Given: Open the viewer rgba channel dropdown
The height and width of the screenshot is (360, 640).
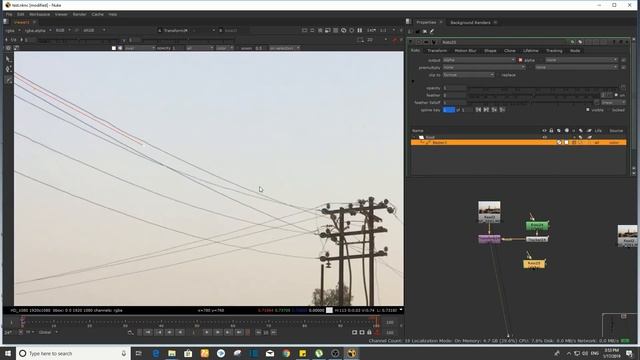Looking at the screenshot, I should click(x=13, y=31).
